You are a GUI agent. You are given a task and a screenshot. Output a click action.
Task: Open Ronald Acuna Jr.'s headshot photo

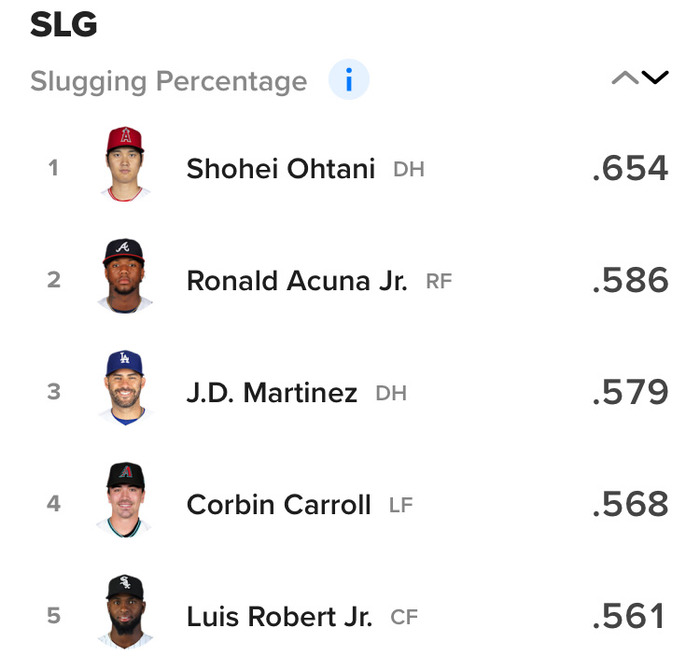click(126, 279)
